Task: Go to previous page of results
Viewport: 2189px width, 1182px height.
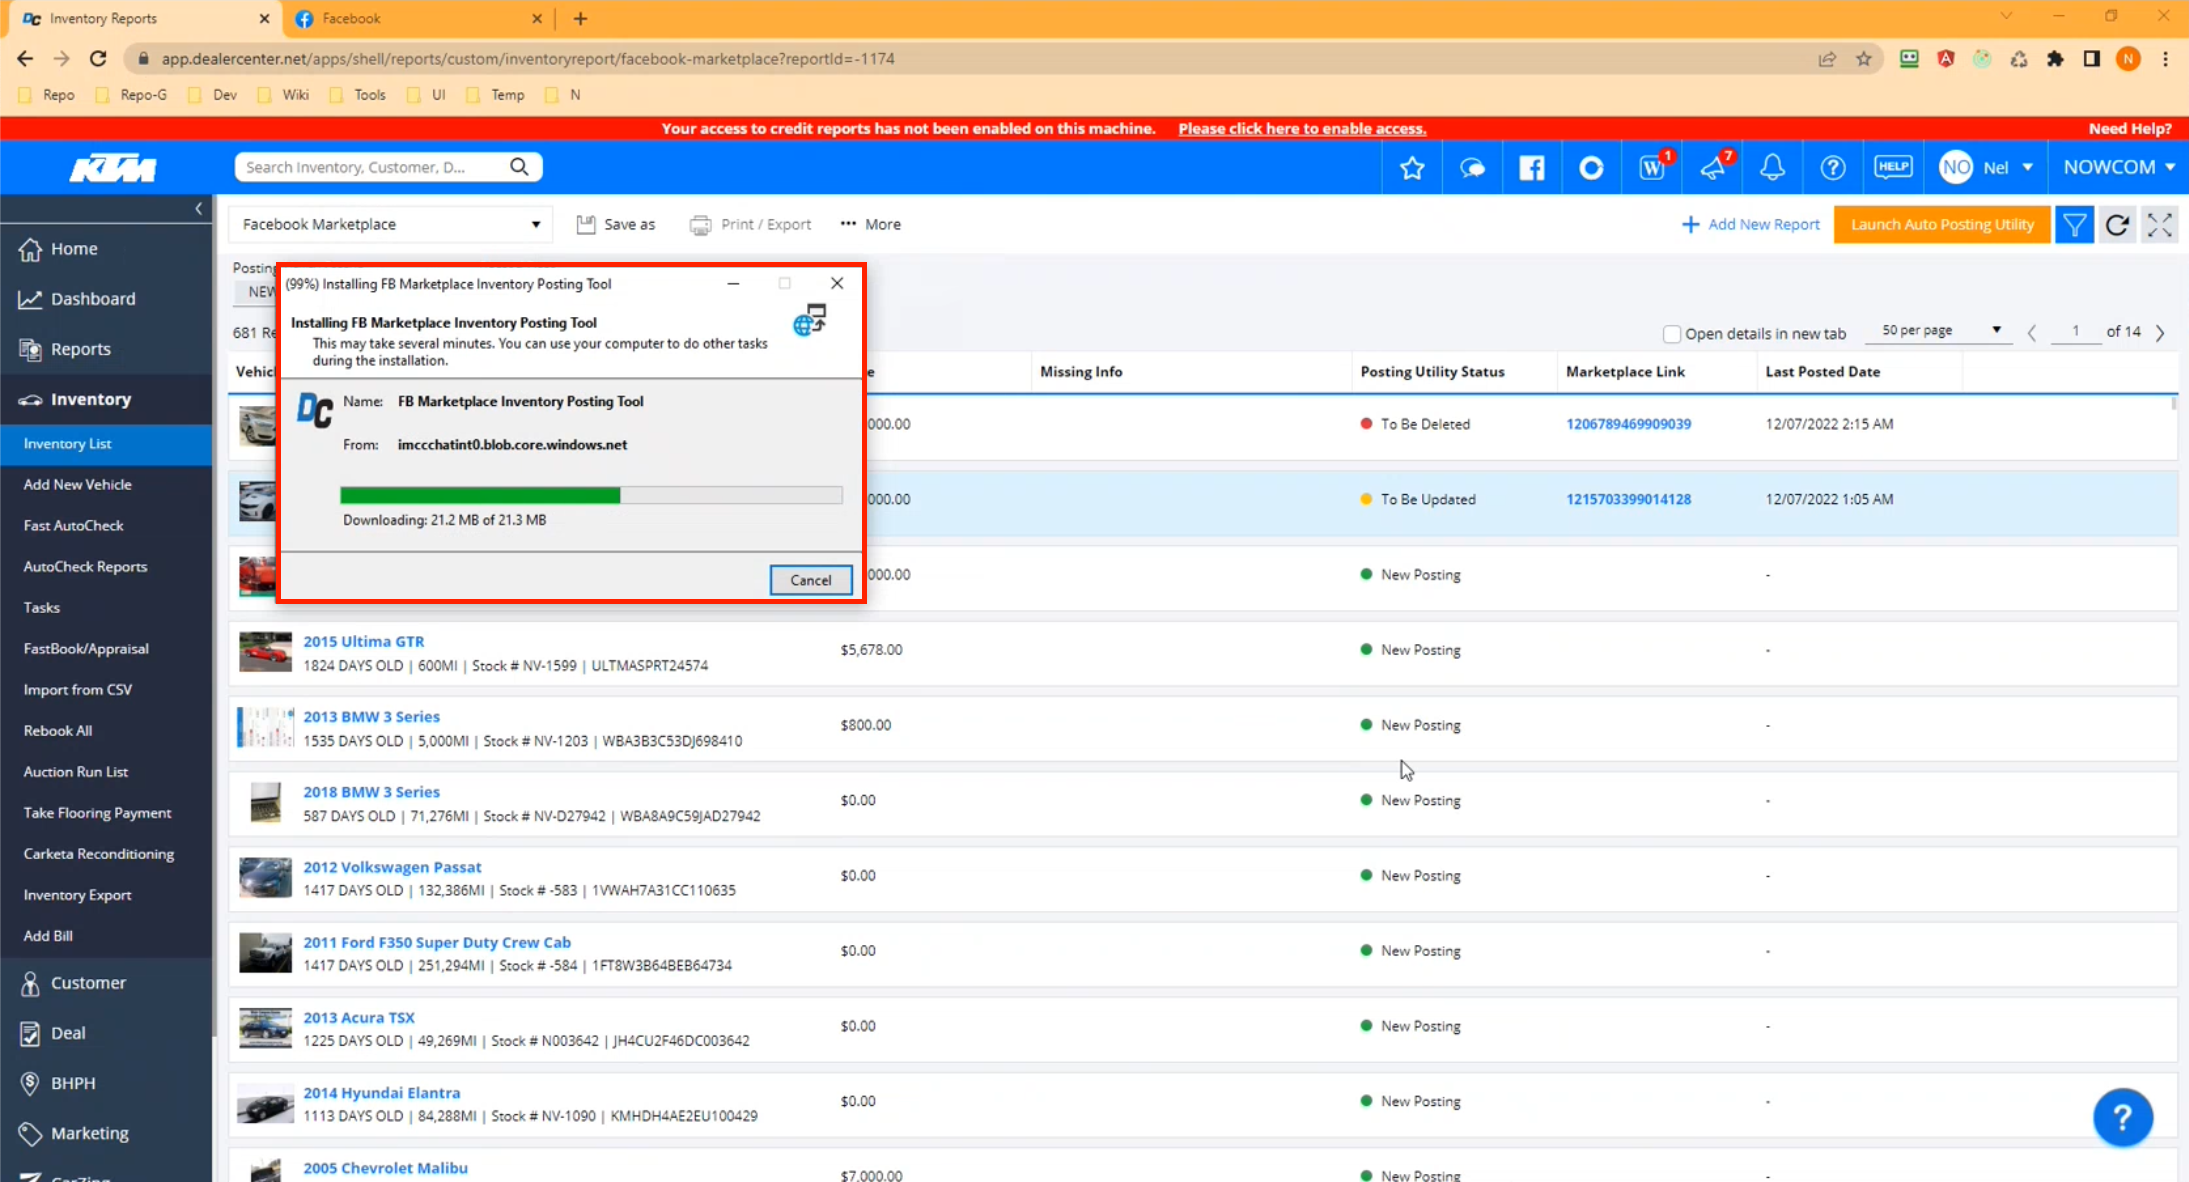Action: pyautogui.click(x=2031, y=333)
